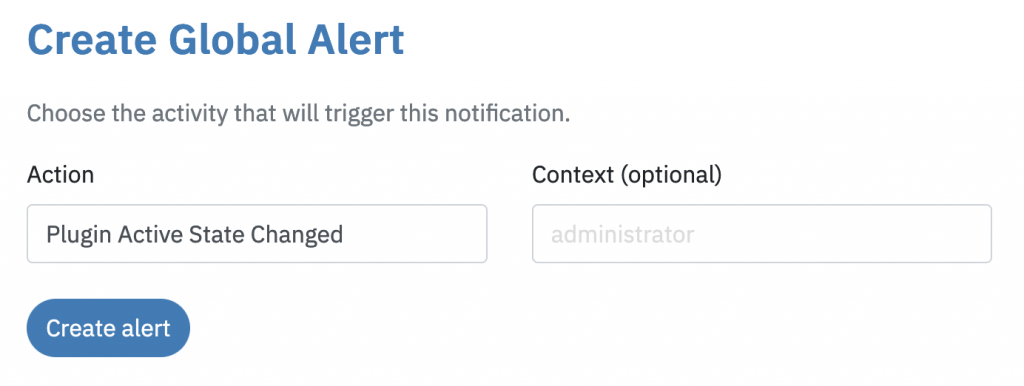The height and width of the screenshot is (386, 1024).
Task: Submit the form via Create alert
Action: [108, 328]
